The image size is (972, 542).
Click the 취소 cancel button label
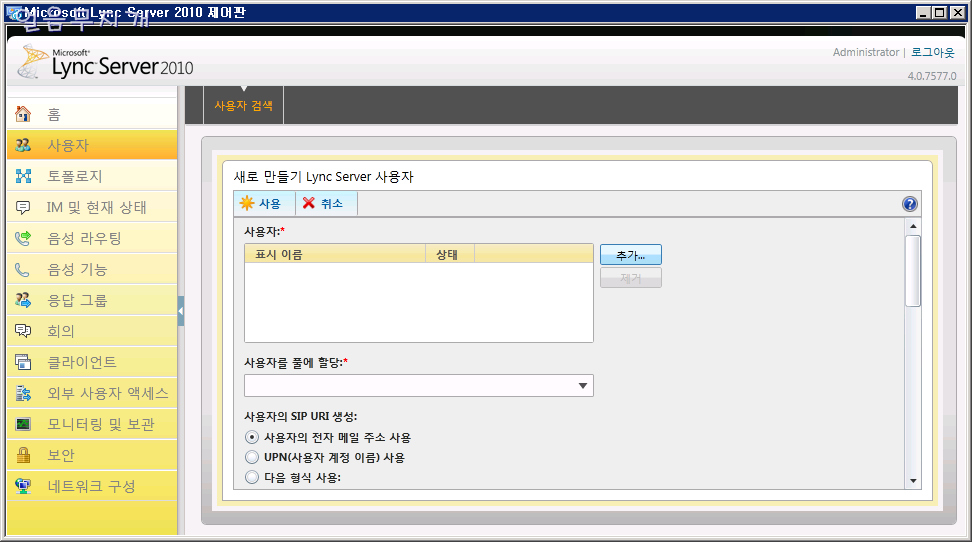(x=332, y=203)
